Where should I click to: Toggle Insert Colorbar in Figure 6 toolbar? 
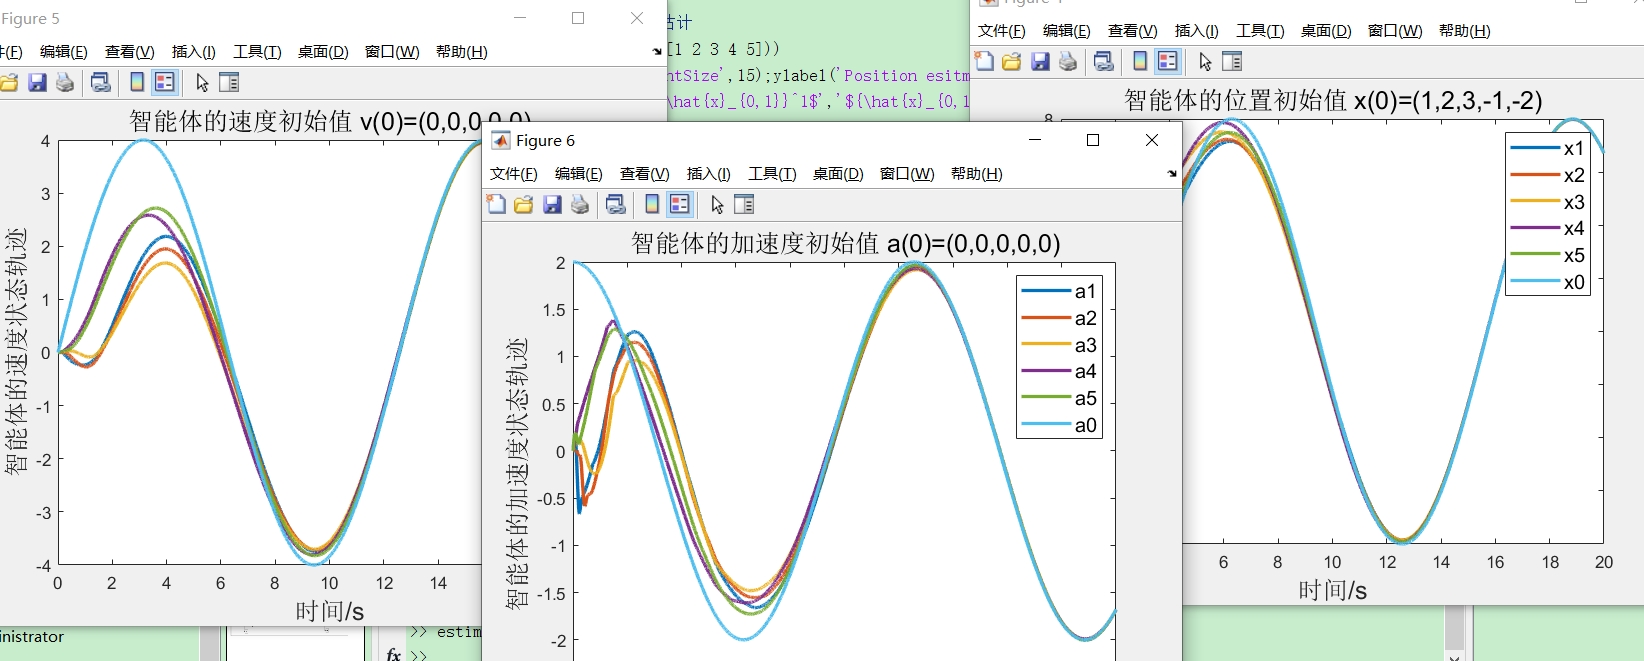pyautogui.click(x=652, y=204)
